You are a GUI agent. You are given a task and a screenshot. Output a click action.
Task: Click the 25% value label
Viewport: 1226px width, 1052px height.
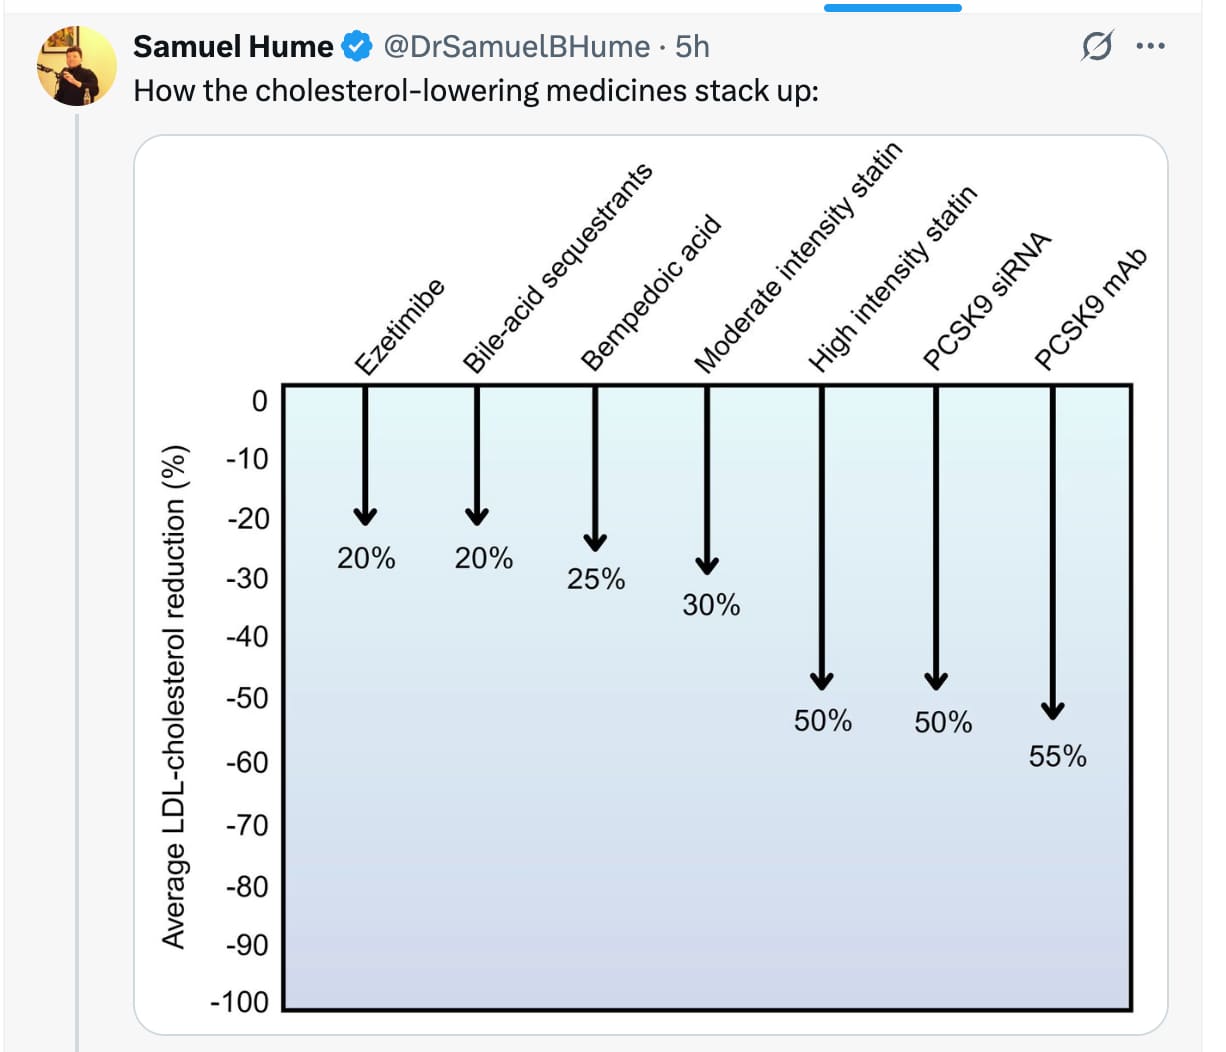click(x=595, y=579)
